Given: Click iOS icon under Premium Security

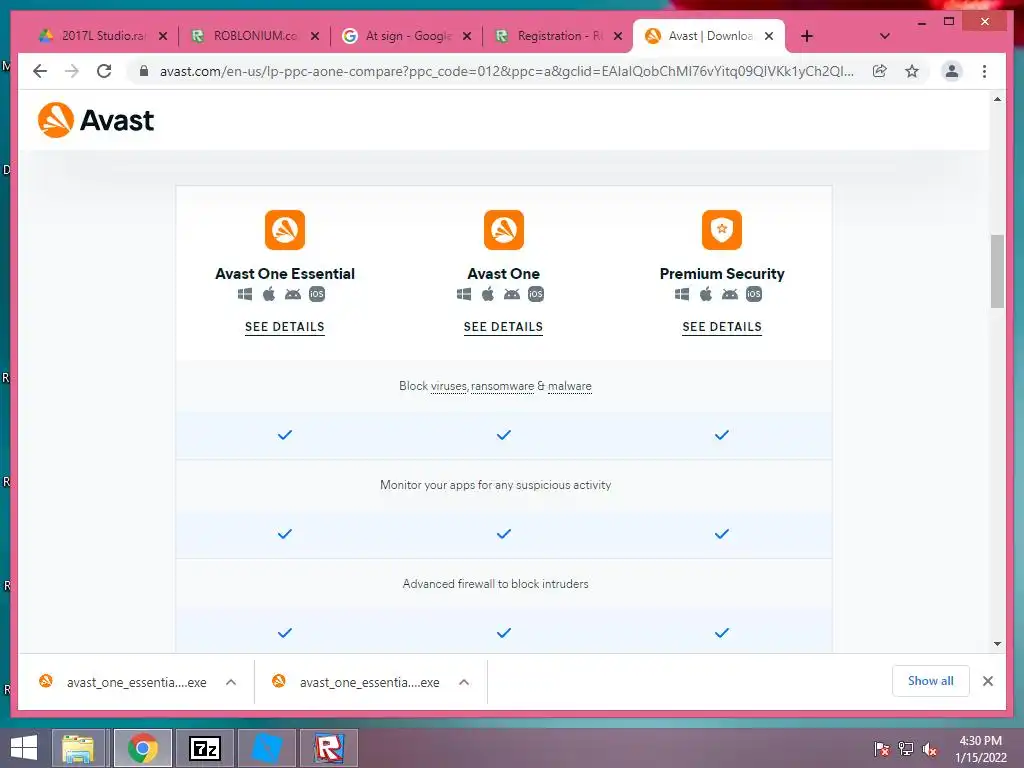Looking at the screenshot, I should (x=754, y=294).
